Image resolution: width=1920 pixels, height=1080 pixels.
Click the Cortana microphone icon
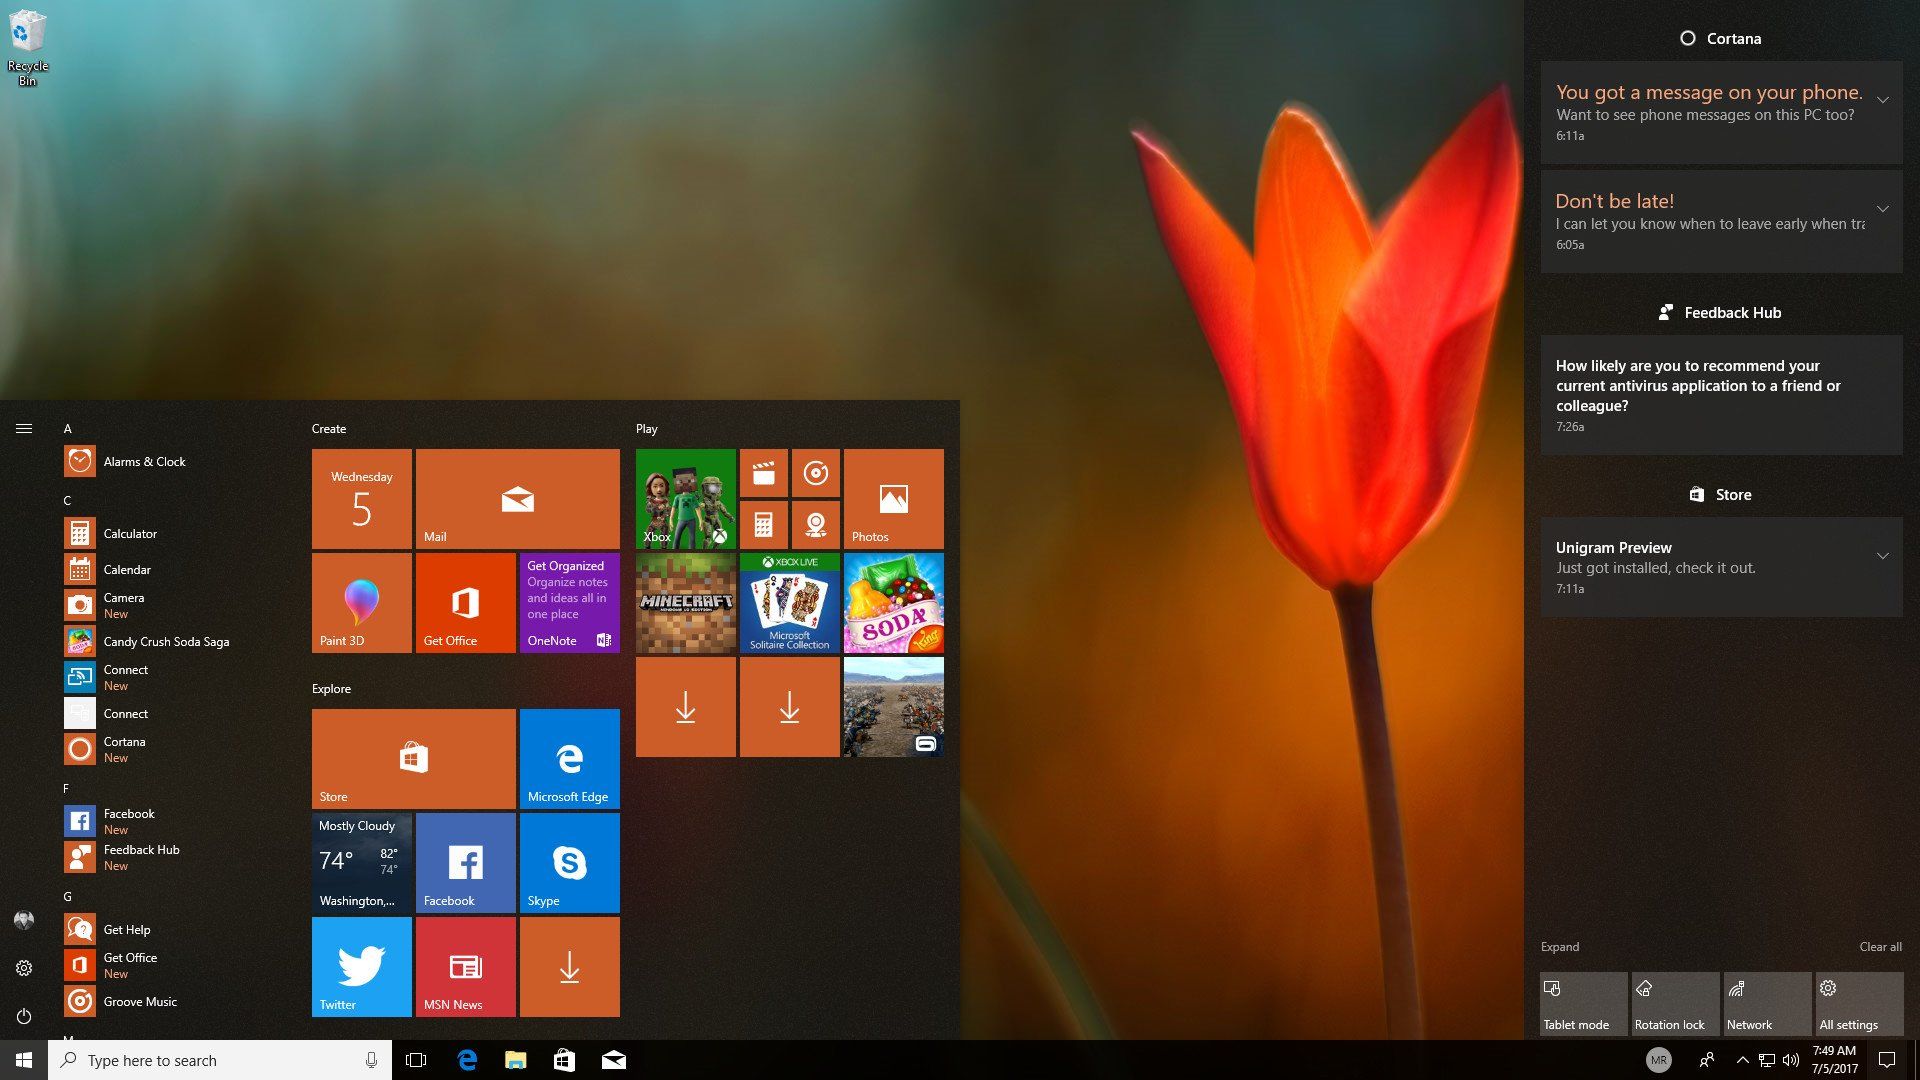click(371, 1060)
